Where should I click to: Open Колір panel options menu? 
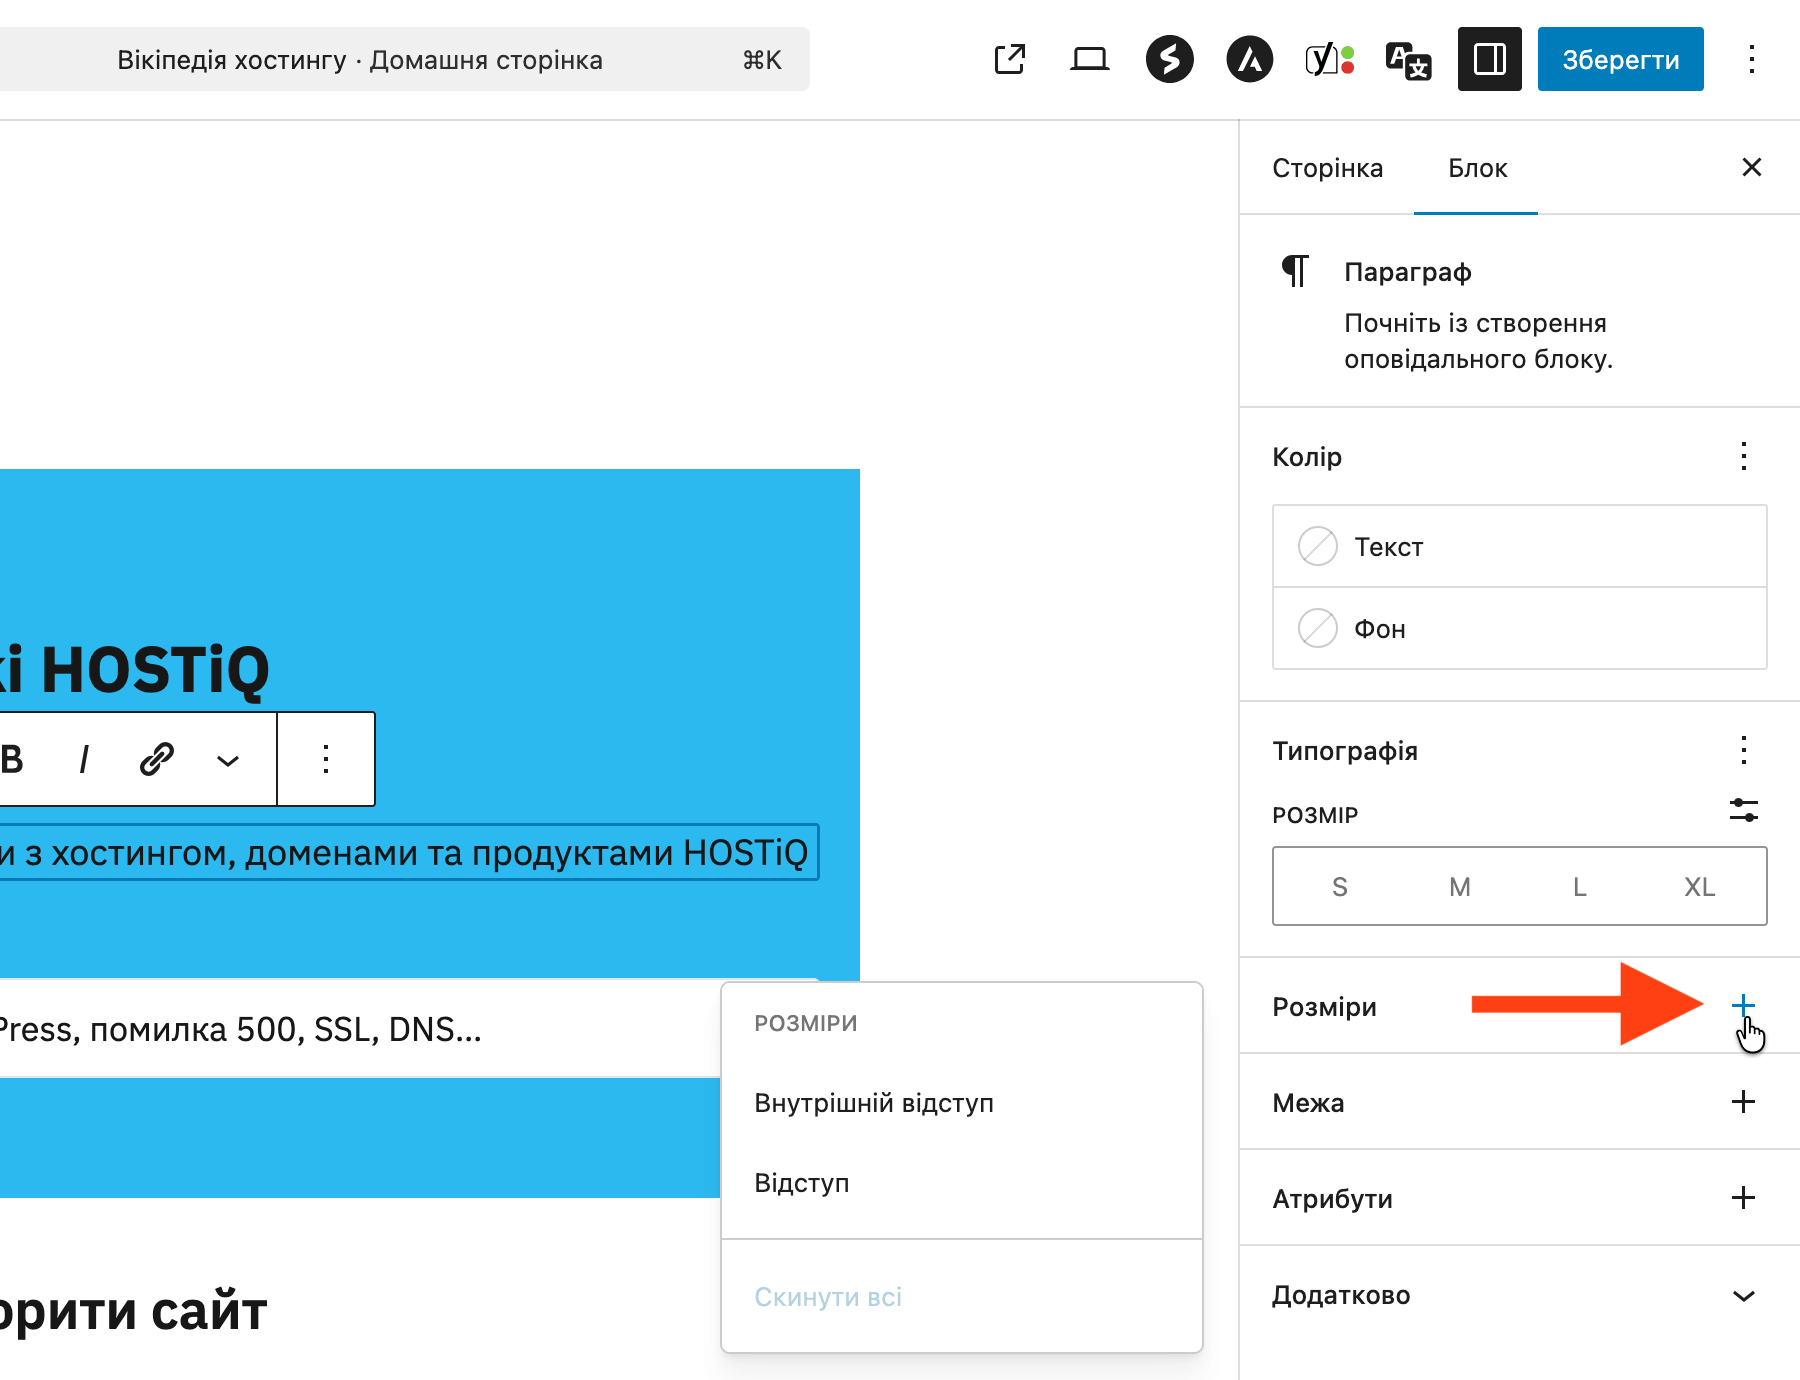pos(1743,456)
